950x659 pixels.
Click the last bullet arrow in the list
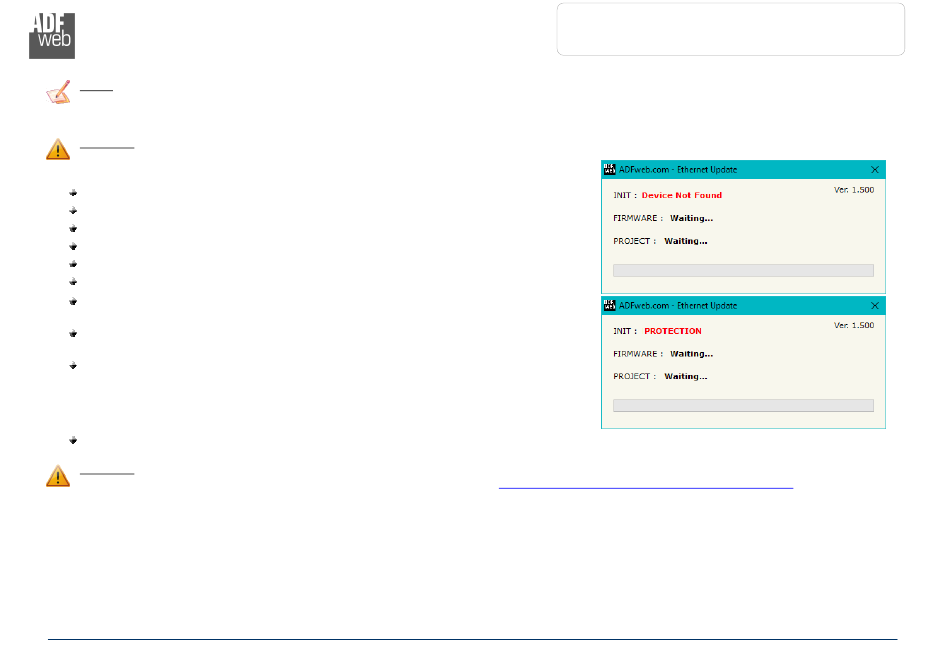pyautogui.click(x=74, y=440)
